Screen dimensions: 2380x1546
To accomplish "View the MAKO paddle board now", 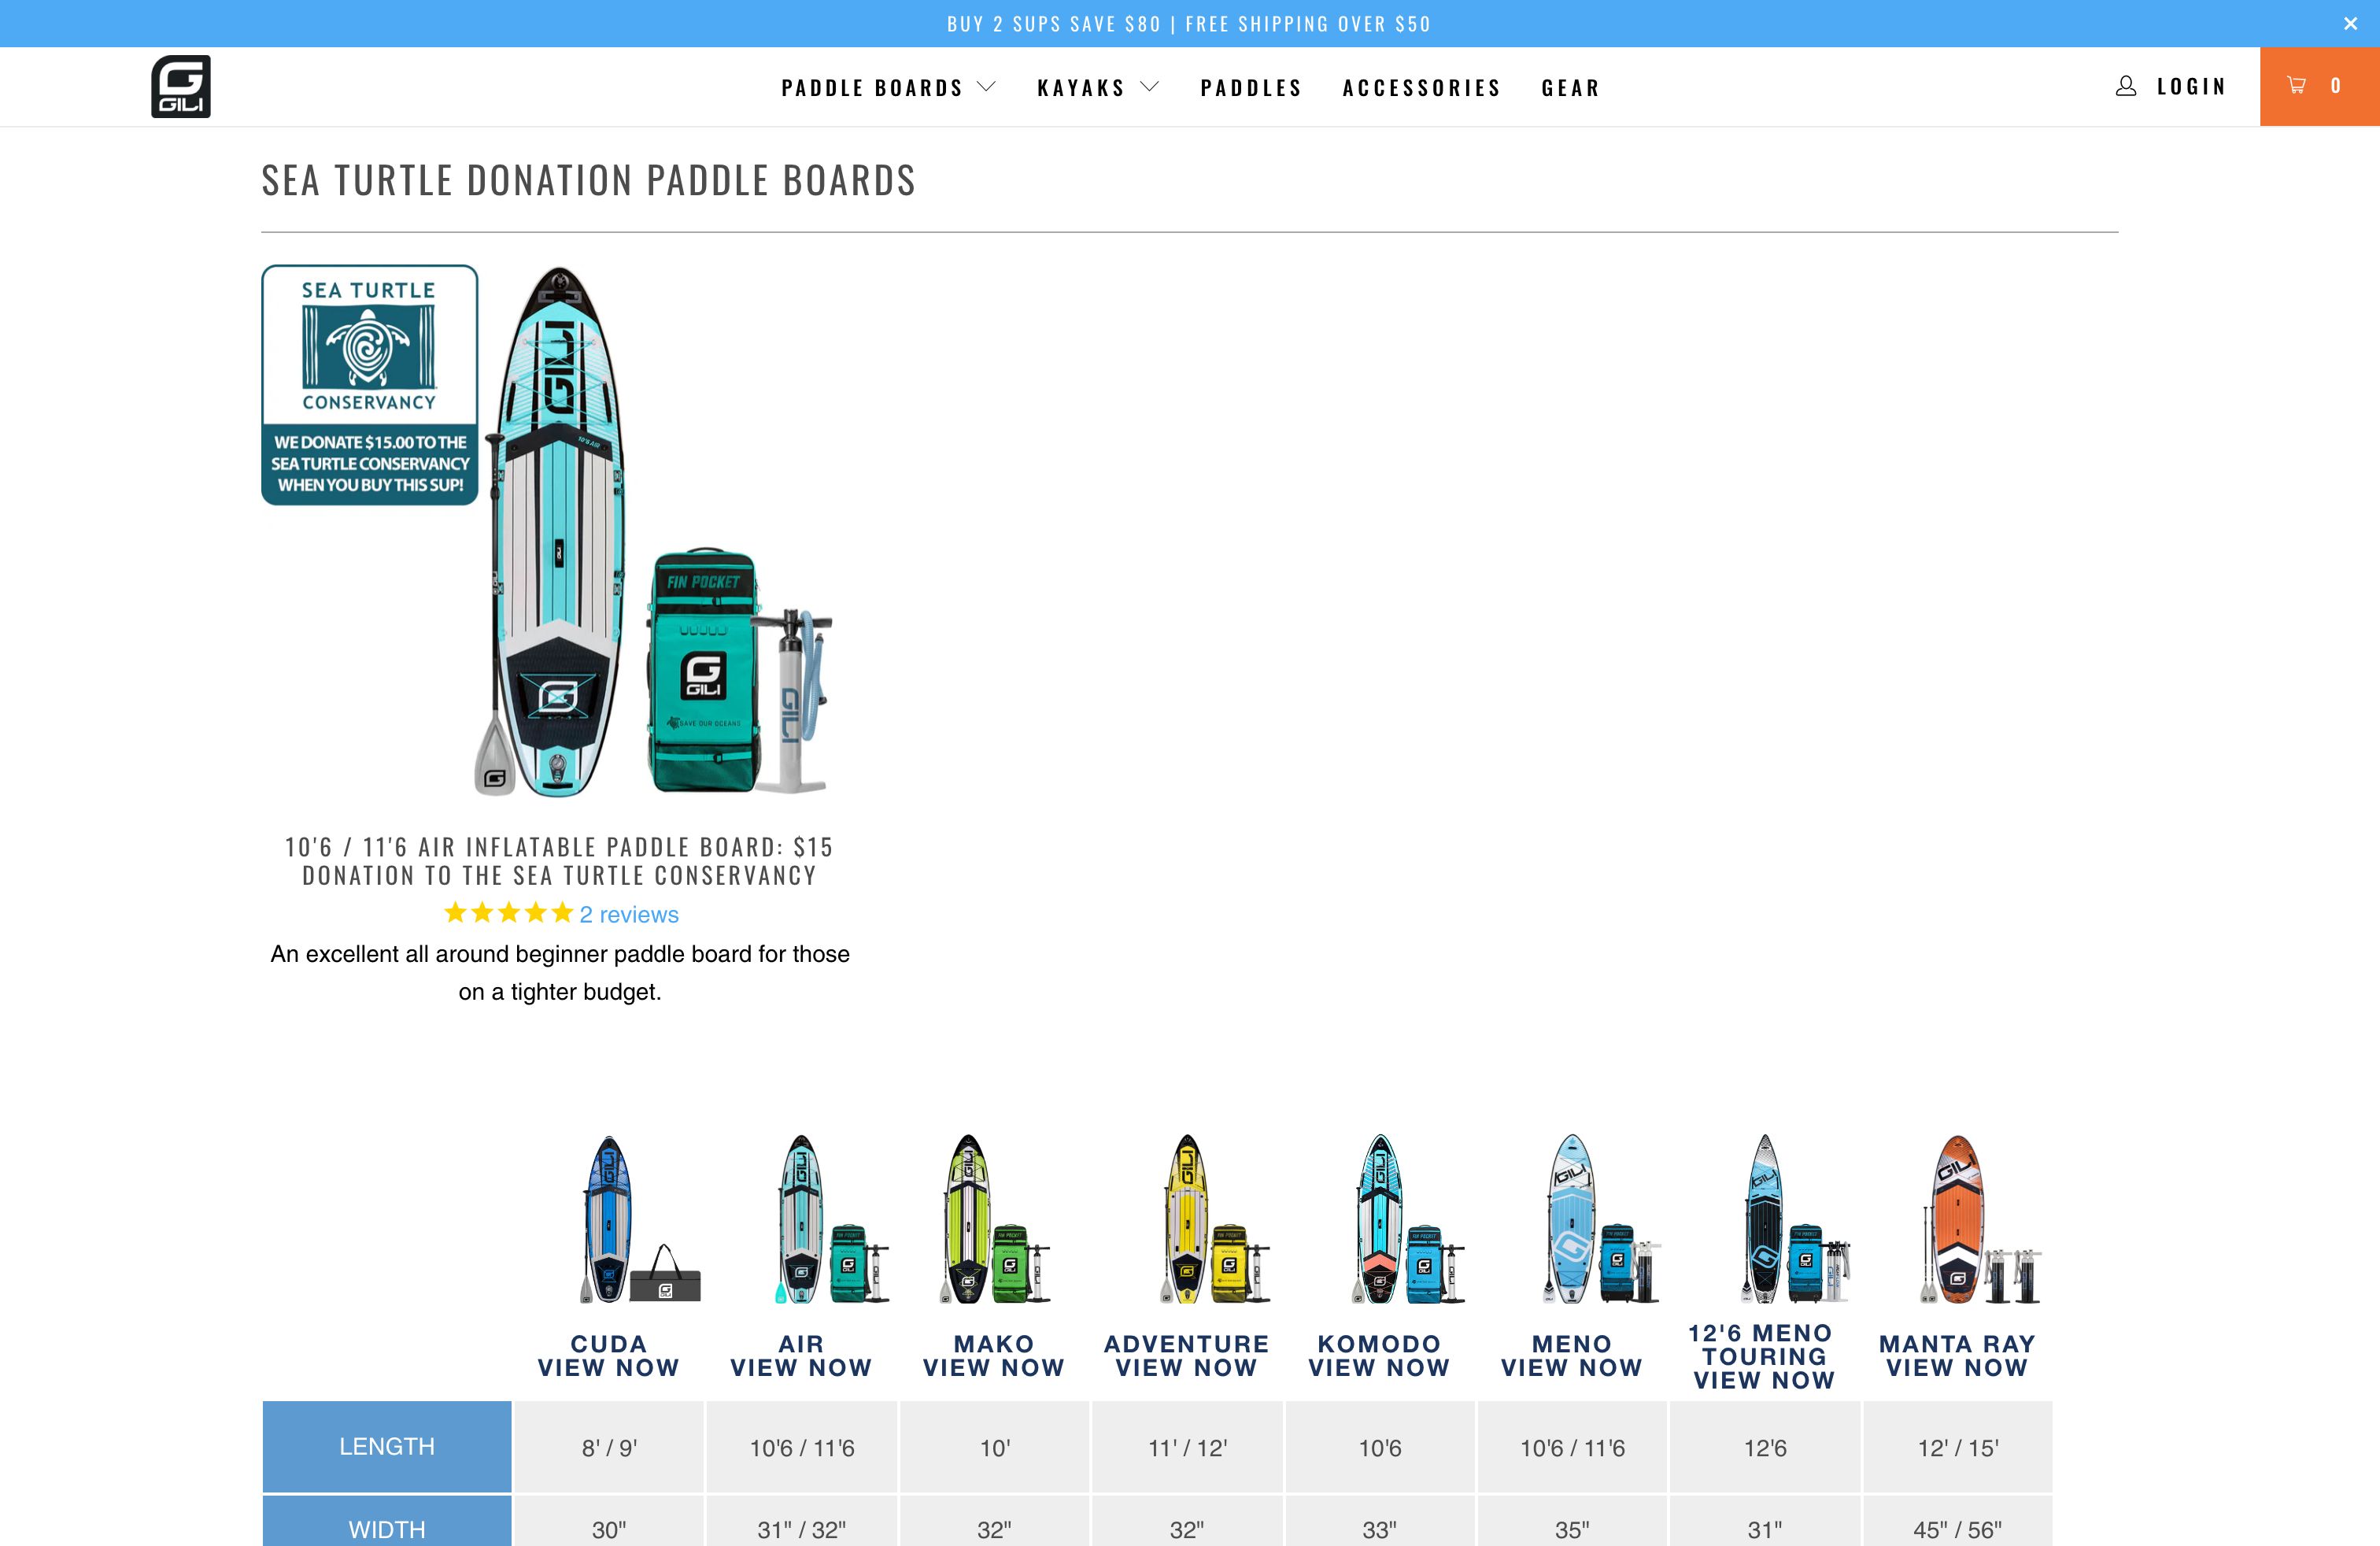I will tap(993, 1368).
